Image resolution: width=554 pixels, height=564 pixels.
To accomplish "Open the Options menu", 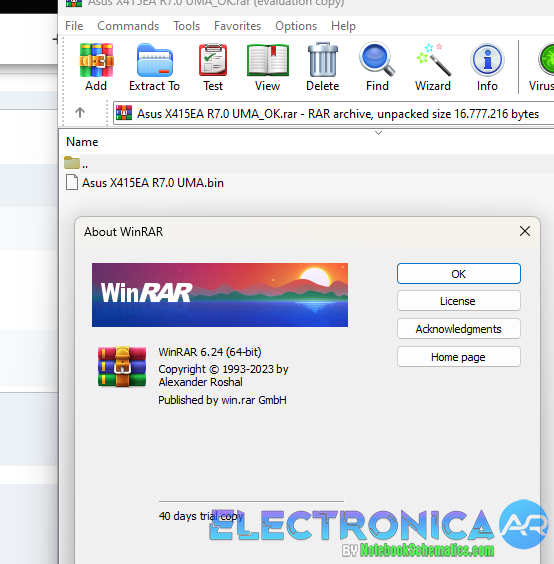I will point(296,26).
